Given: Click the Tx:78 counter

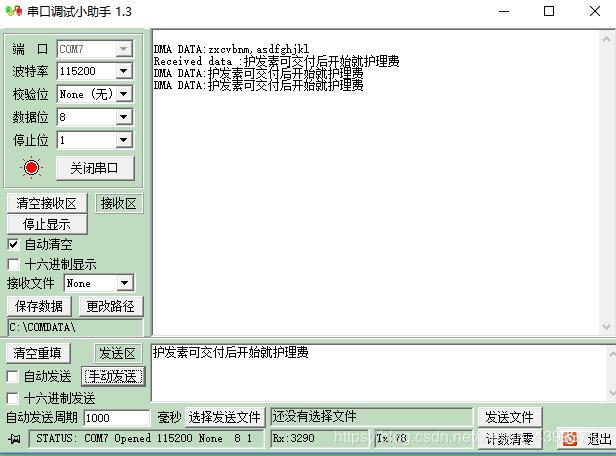Looking at the screenshot, I should coord(391,438).
